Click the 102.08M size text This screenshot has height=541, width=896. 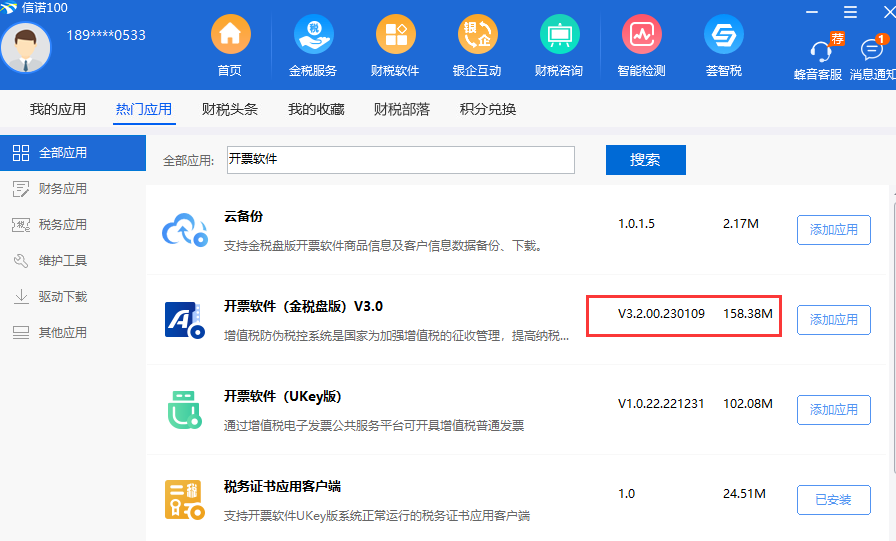[x=748, y=404]
